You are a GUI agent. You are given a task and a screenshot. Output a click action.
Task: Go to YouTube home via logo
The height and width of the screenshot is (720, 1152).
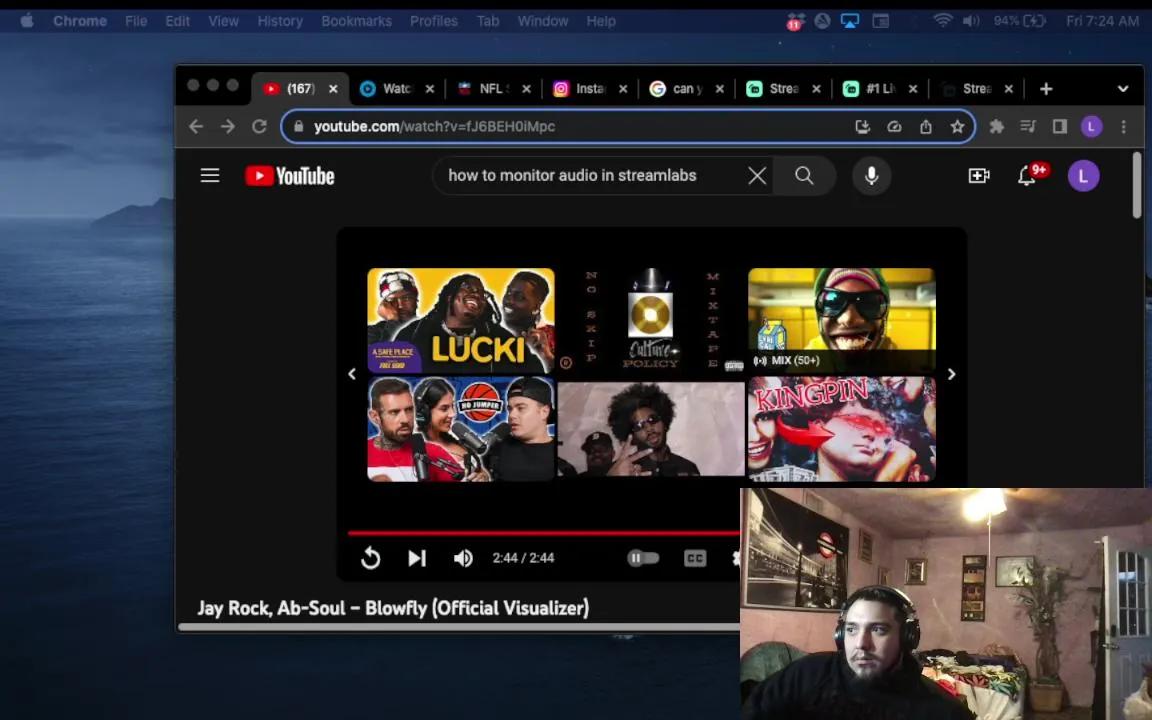coord(289,176)
